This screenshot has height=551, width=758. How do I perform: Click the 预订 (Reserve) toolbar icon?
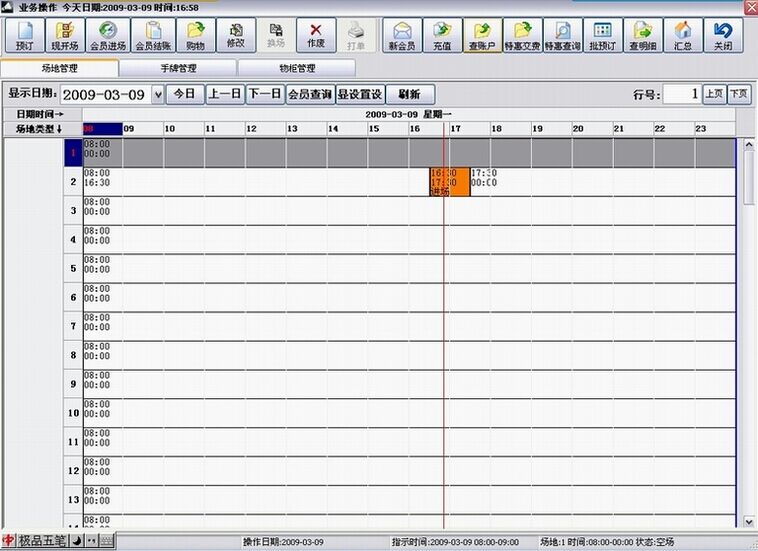coord(22,35)
